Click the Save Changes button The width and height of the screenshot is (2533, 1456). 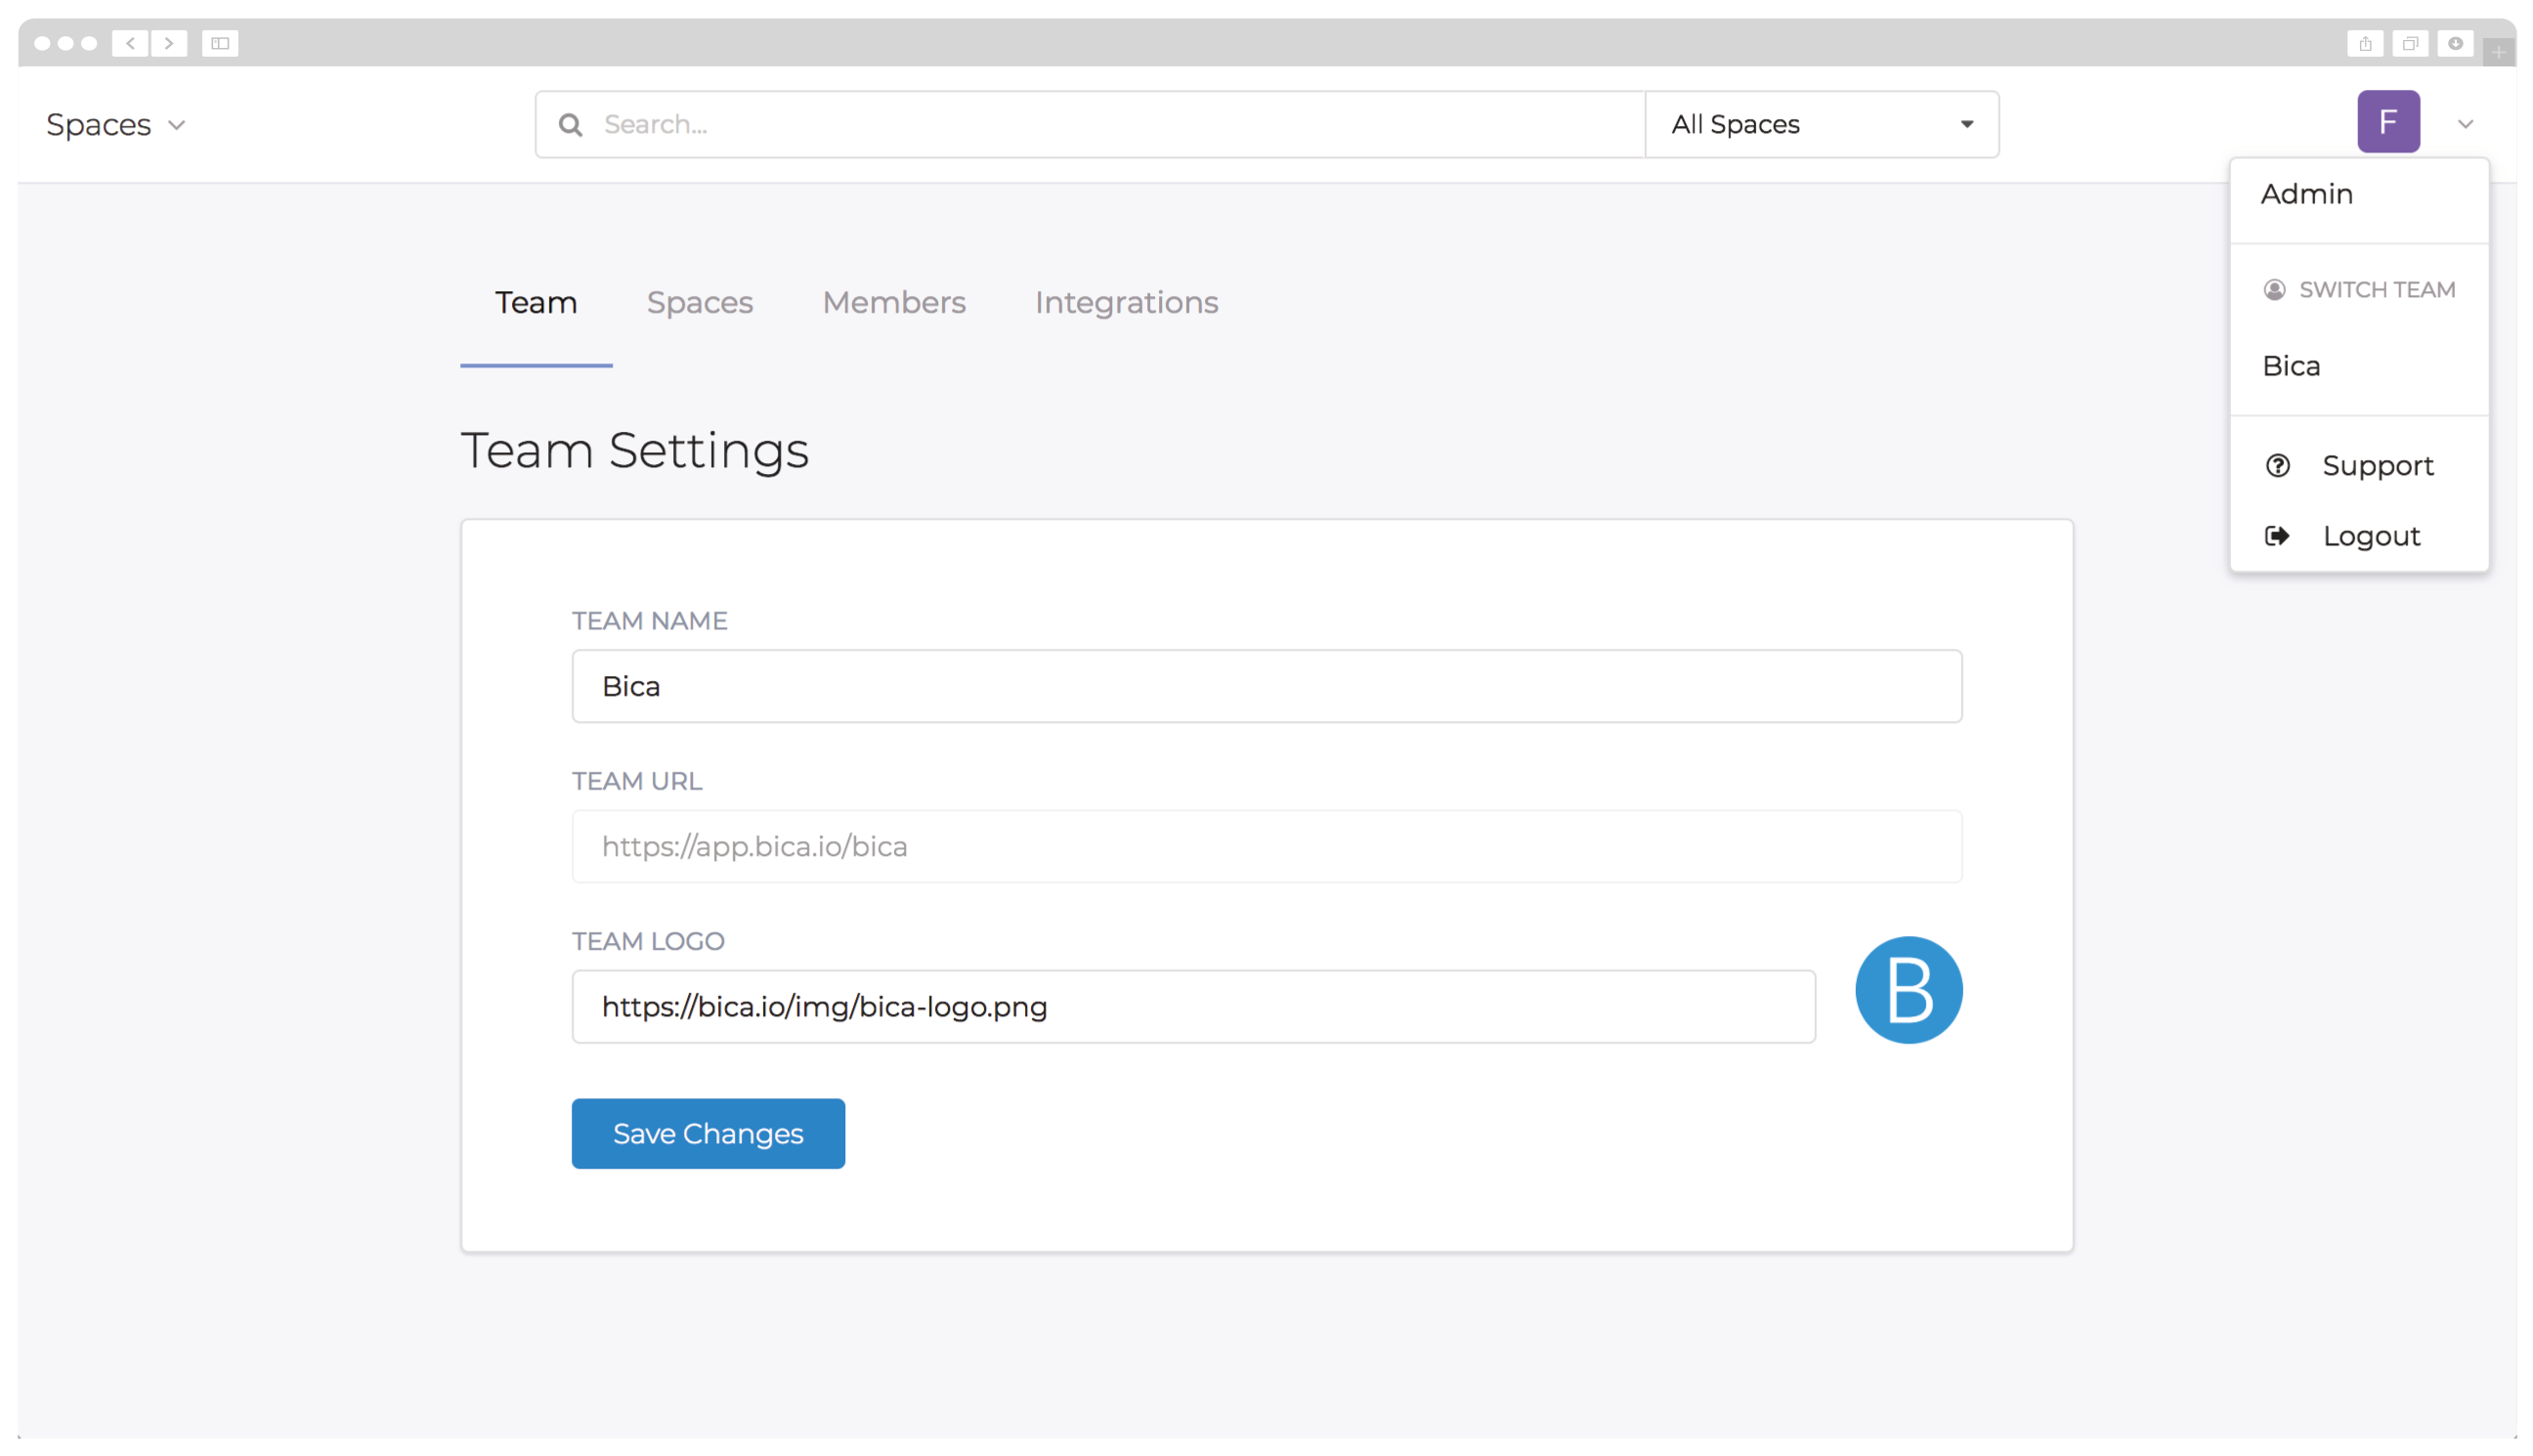[x=708, y=1133]
